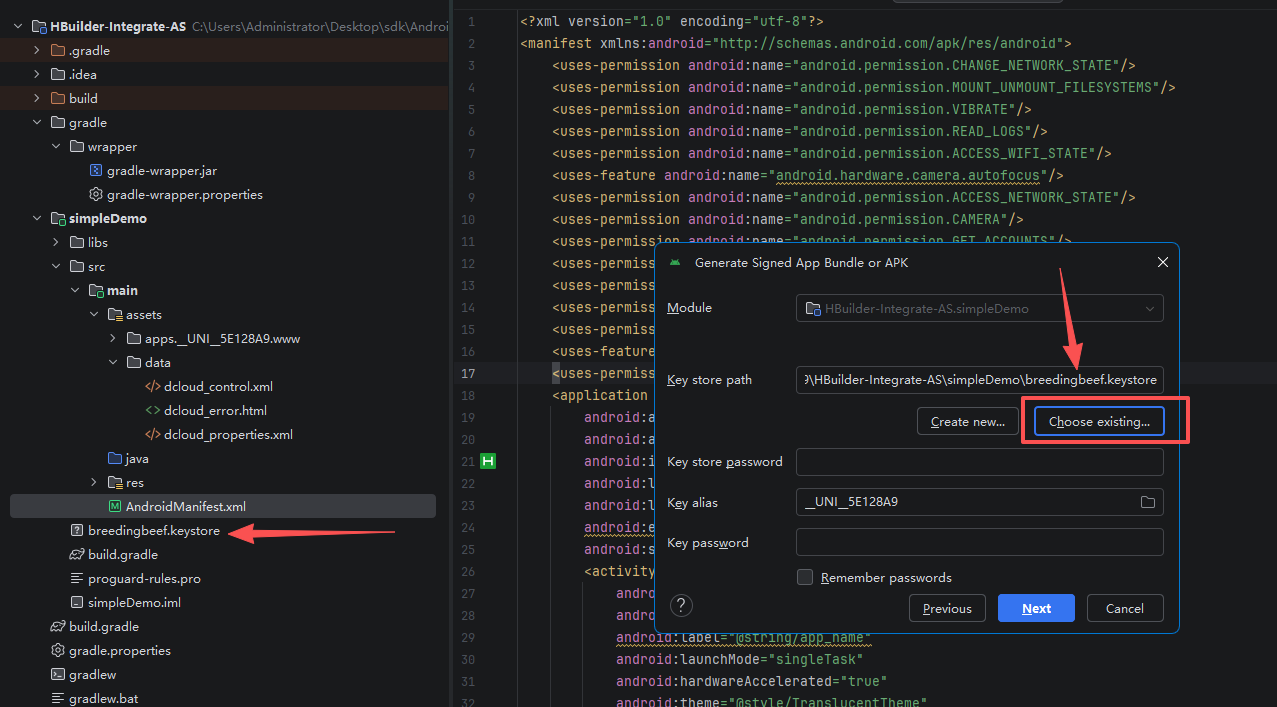Click the gradle-wrapper.jar file icon

tap(96, 170)
